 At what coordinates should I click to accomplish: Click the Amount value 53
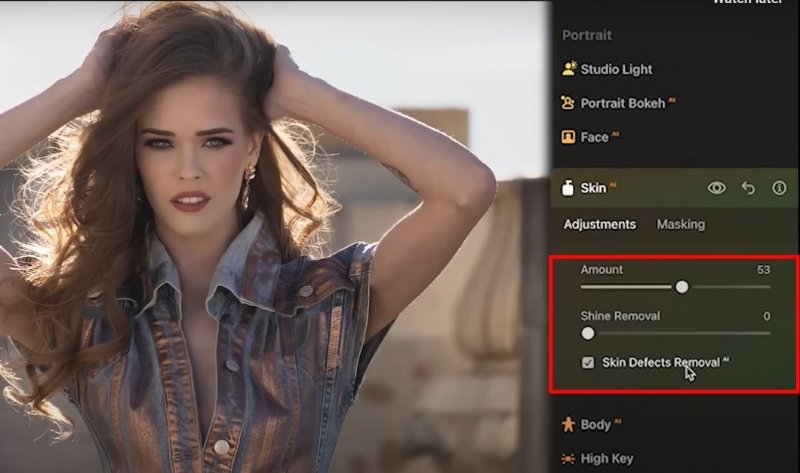coord(763,270)
